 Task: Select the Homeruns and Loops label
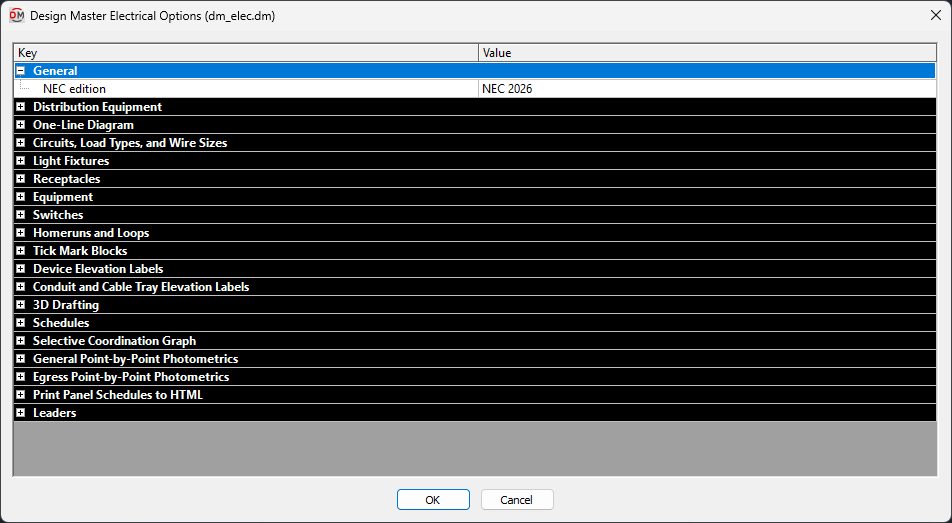click(x=91, y=233)
